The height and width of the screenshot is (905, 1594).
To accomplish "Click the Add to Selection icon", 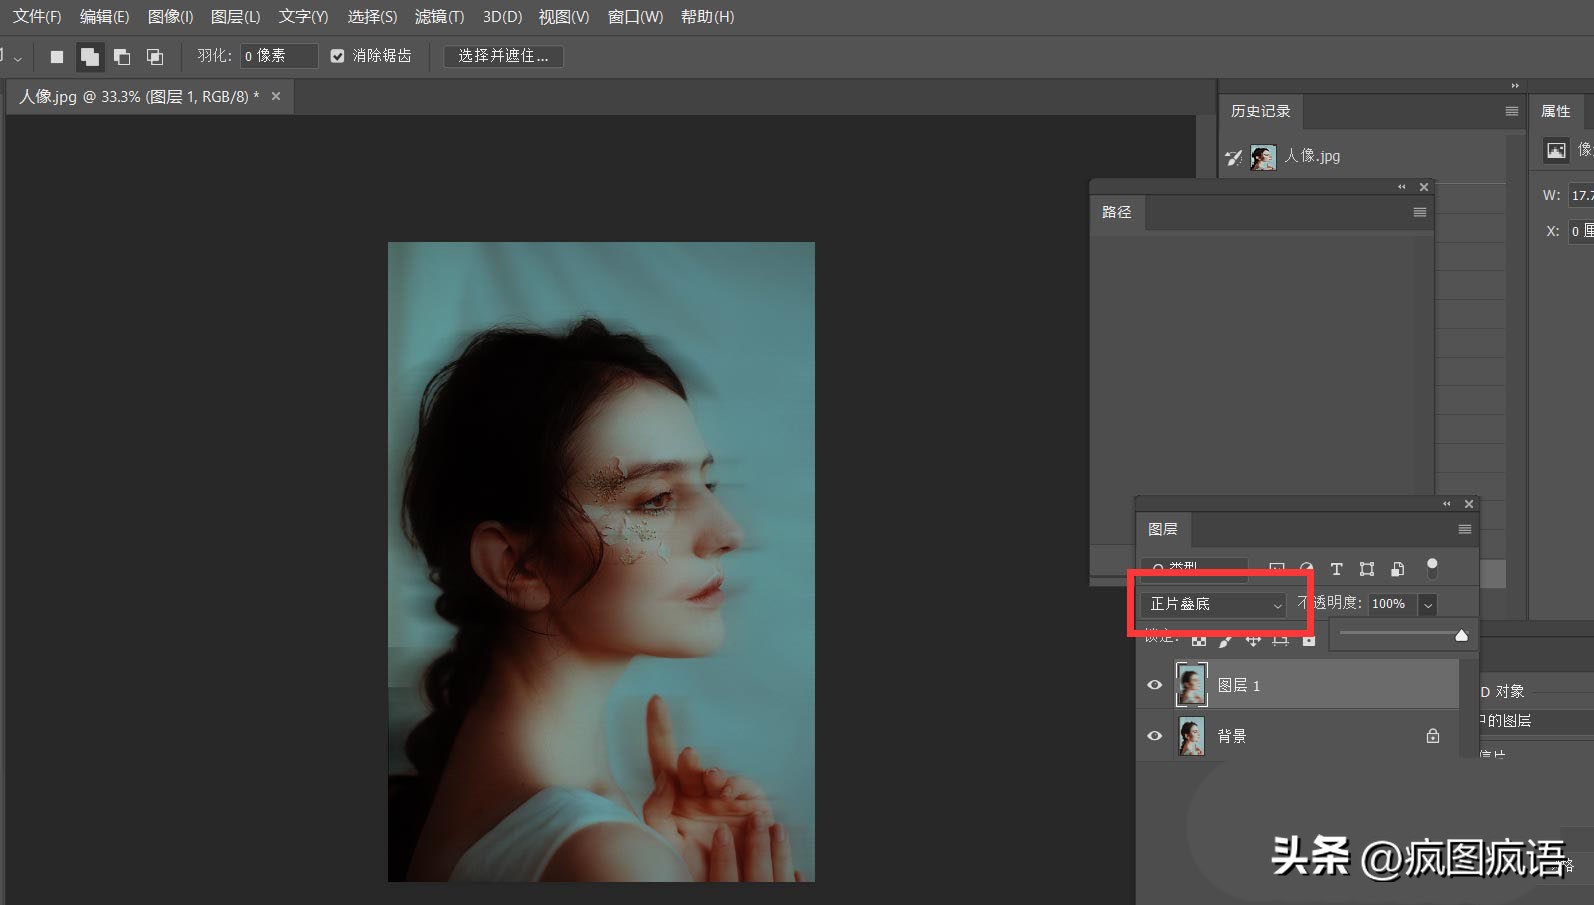I will click(x=90, y=57).
